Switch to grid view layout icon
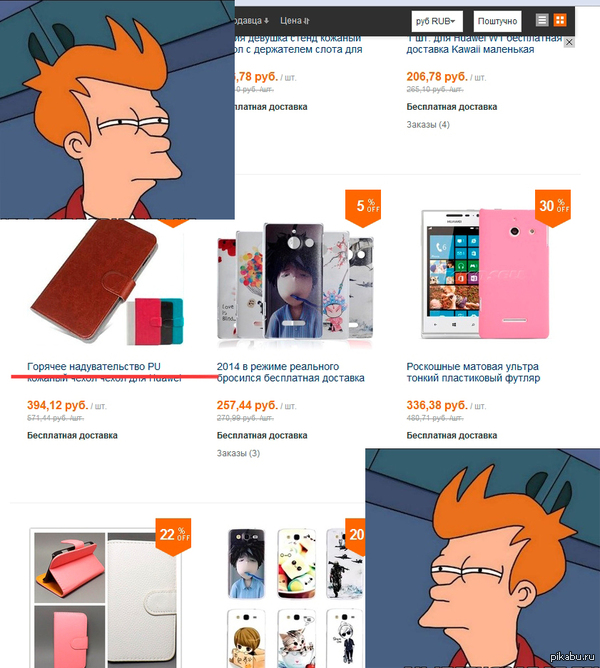 point(560,20)
